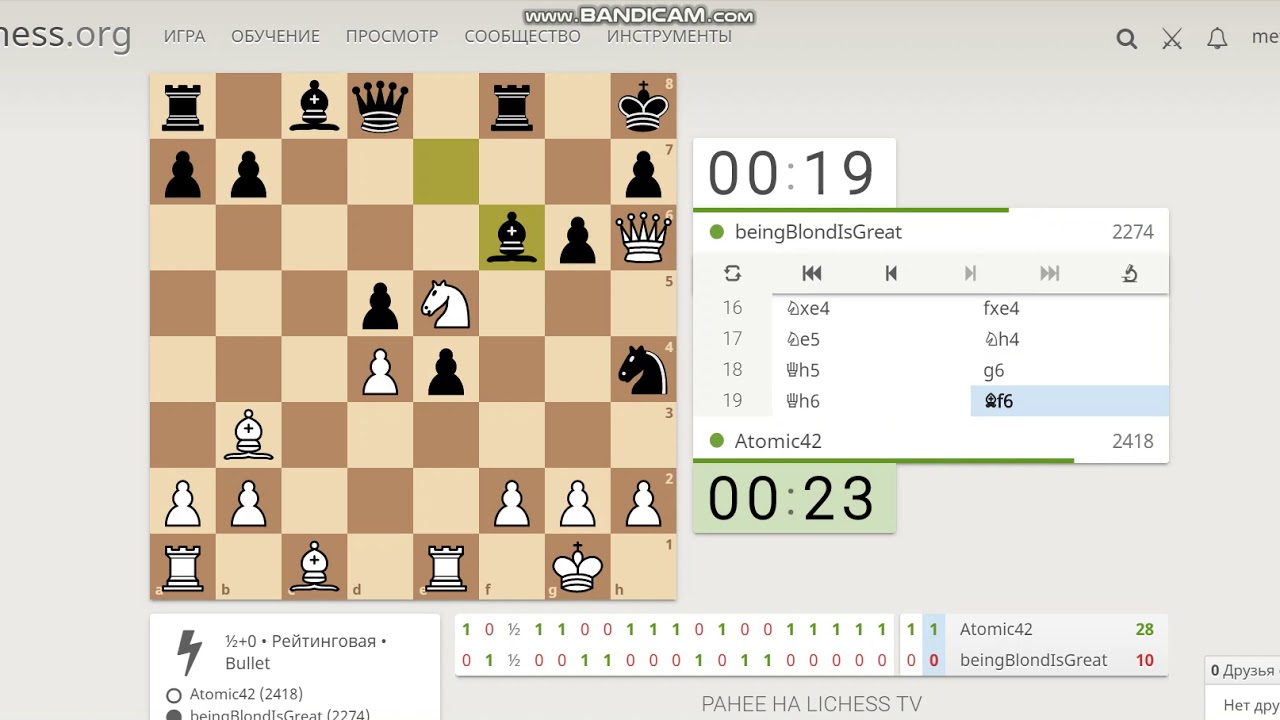Click the black knight on h4
Image resolution: width=1280 pixels, height=720 pixels.
643,369
